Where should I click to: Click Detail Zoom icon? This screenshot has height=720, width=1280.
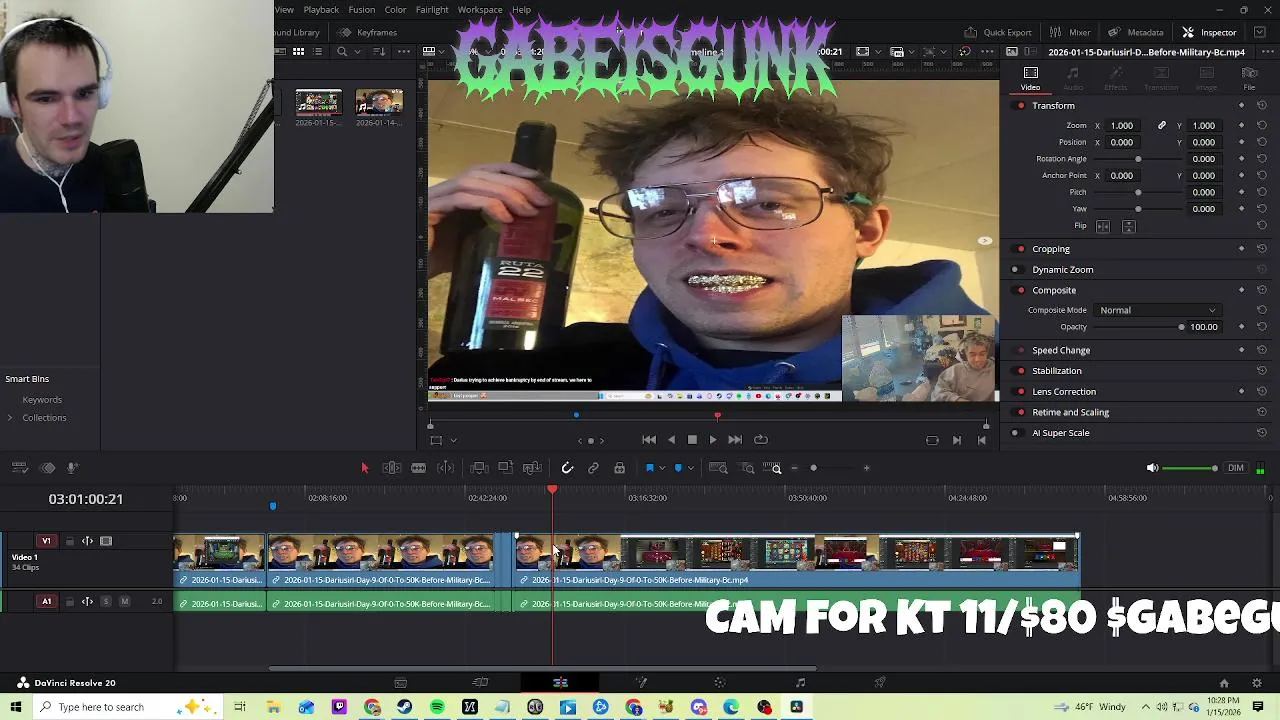pyautogui.click(x=747, y=468)
